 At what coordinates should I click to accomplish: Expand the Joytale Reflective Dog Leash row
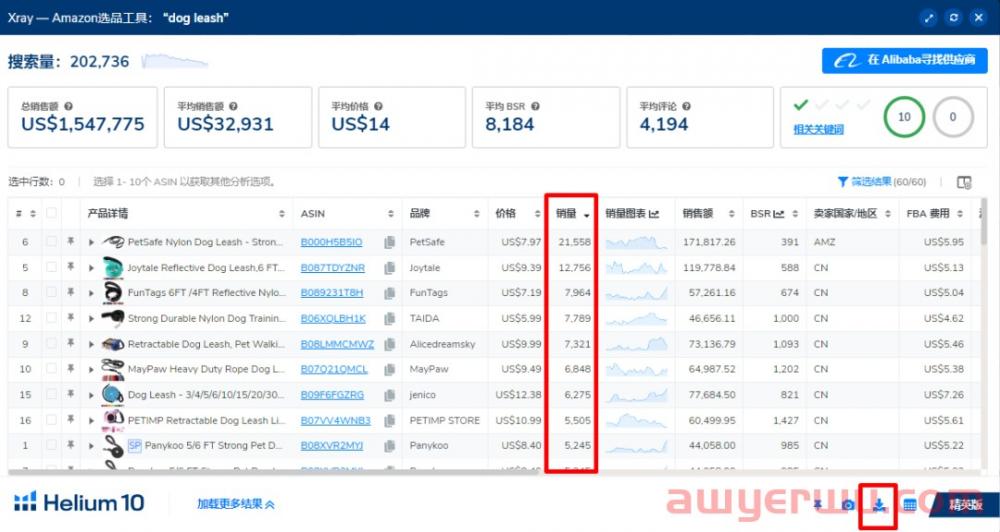tap(91, 268)
